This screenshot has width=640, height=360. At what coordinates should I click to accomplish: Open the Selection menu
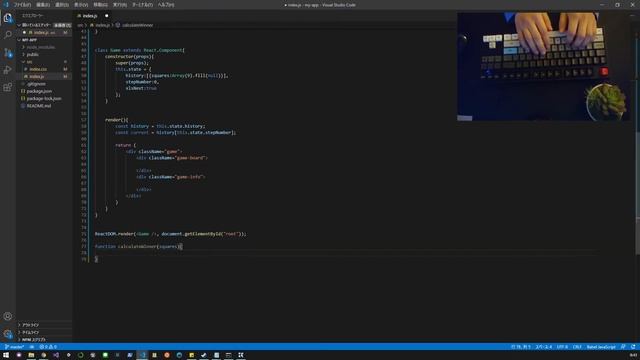62,5
